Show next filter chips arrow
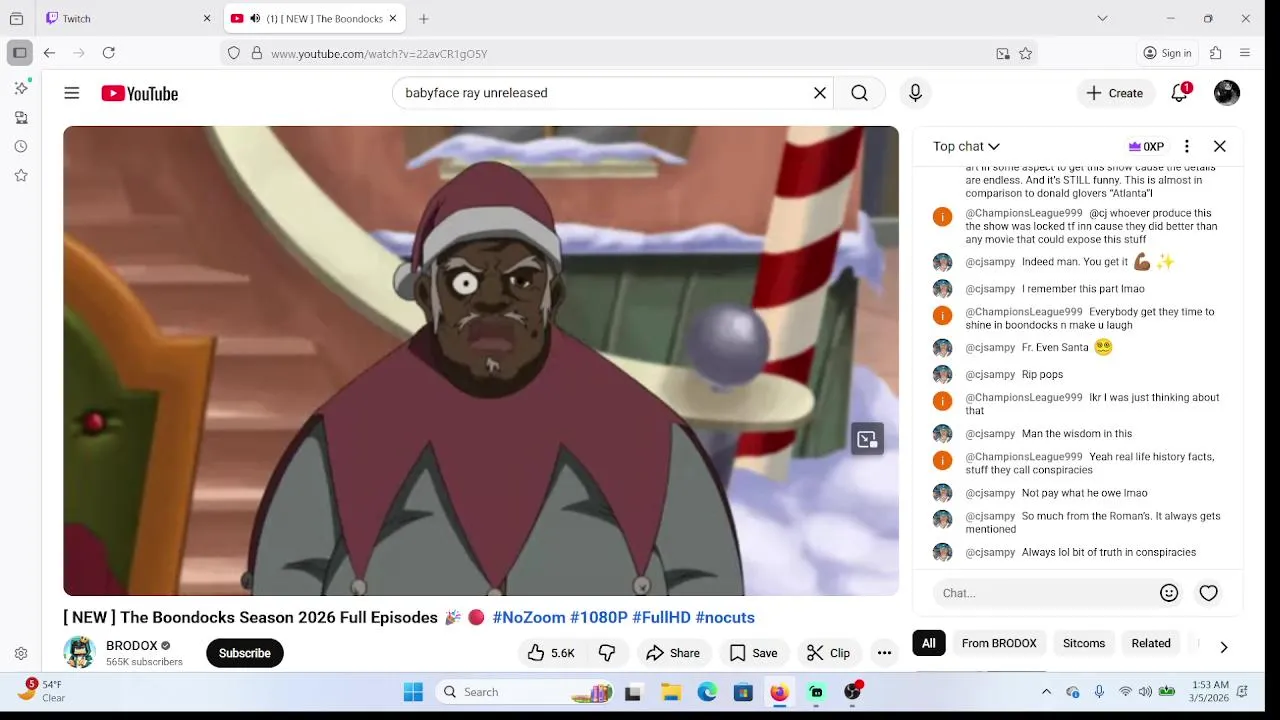1280x720 pixels. [x=1223, y=647]
